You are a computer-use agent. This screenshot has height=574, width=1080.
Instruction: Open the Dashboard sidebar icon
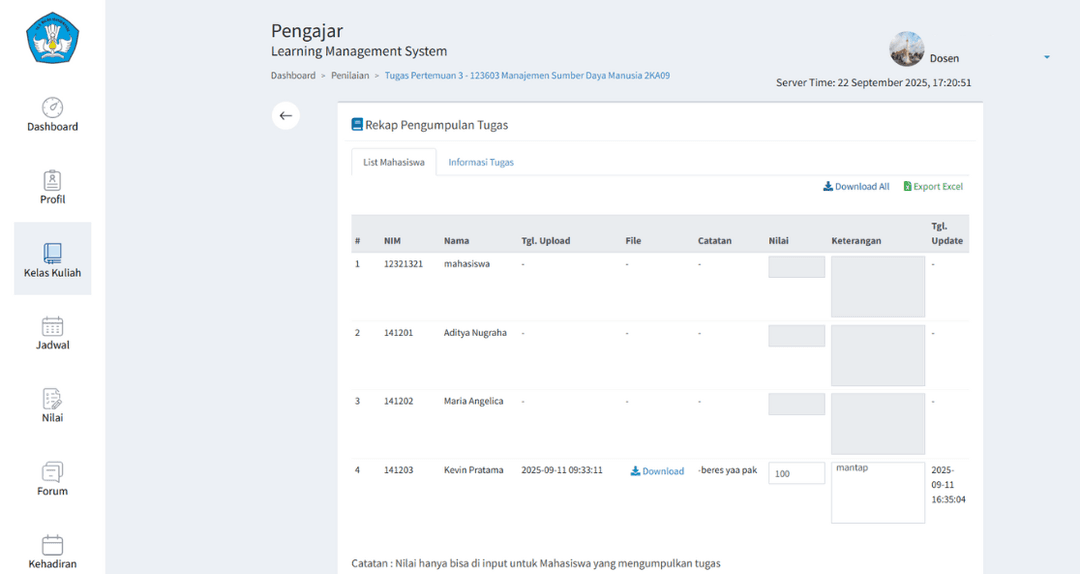tap(52, 108)
